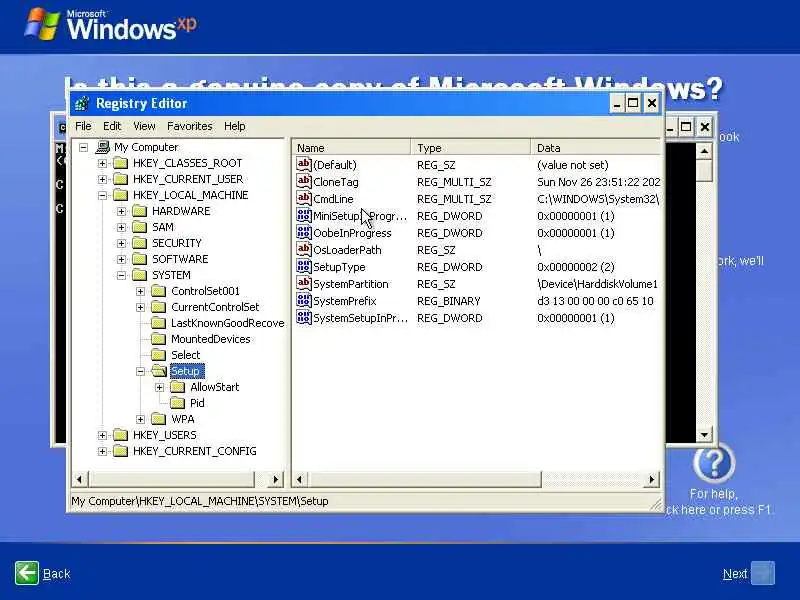
Task: Click the Pid folder icon
Action: point(178,403)
